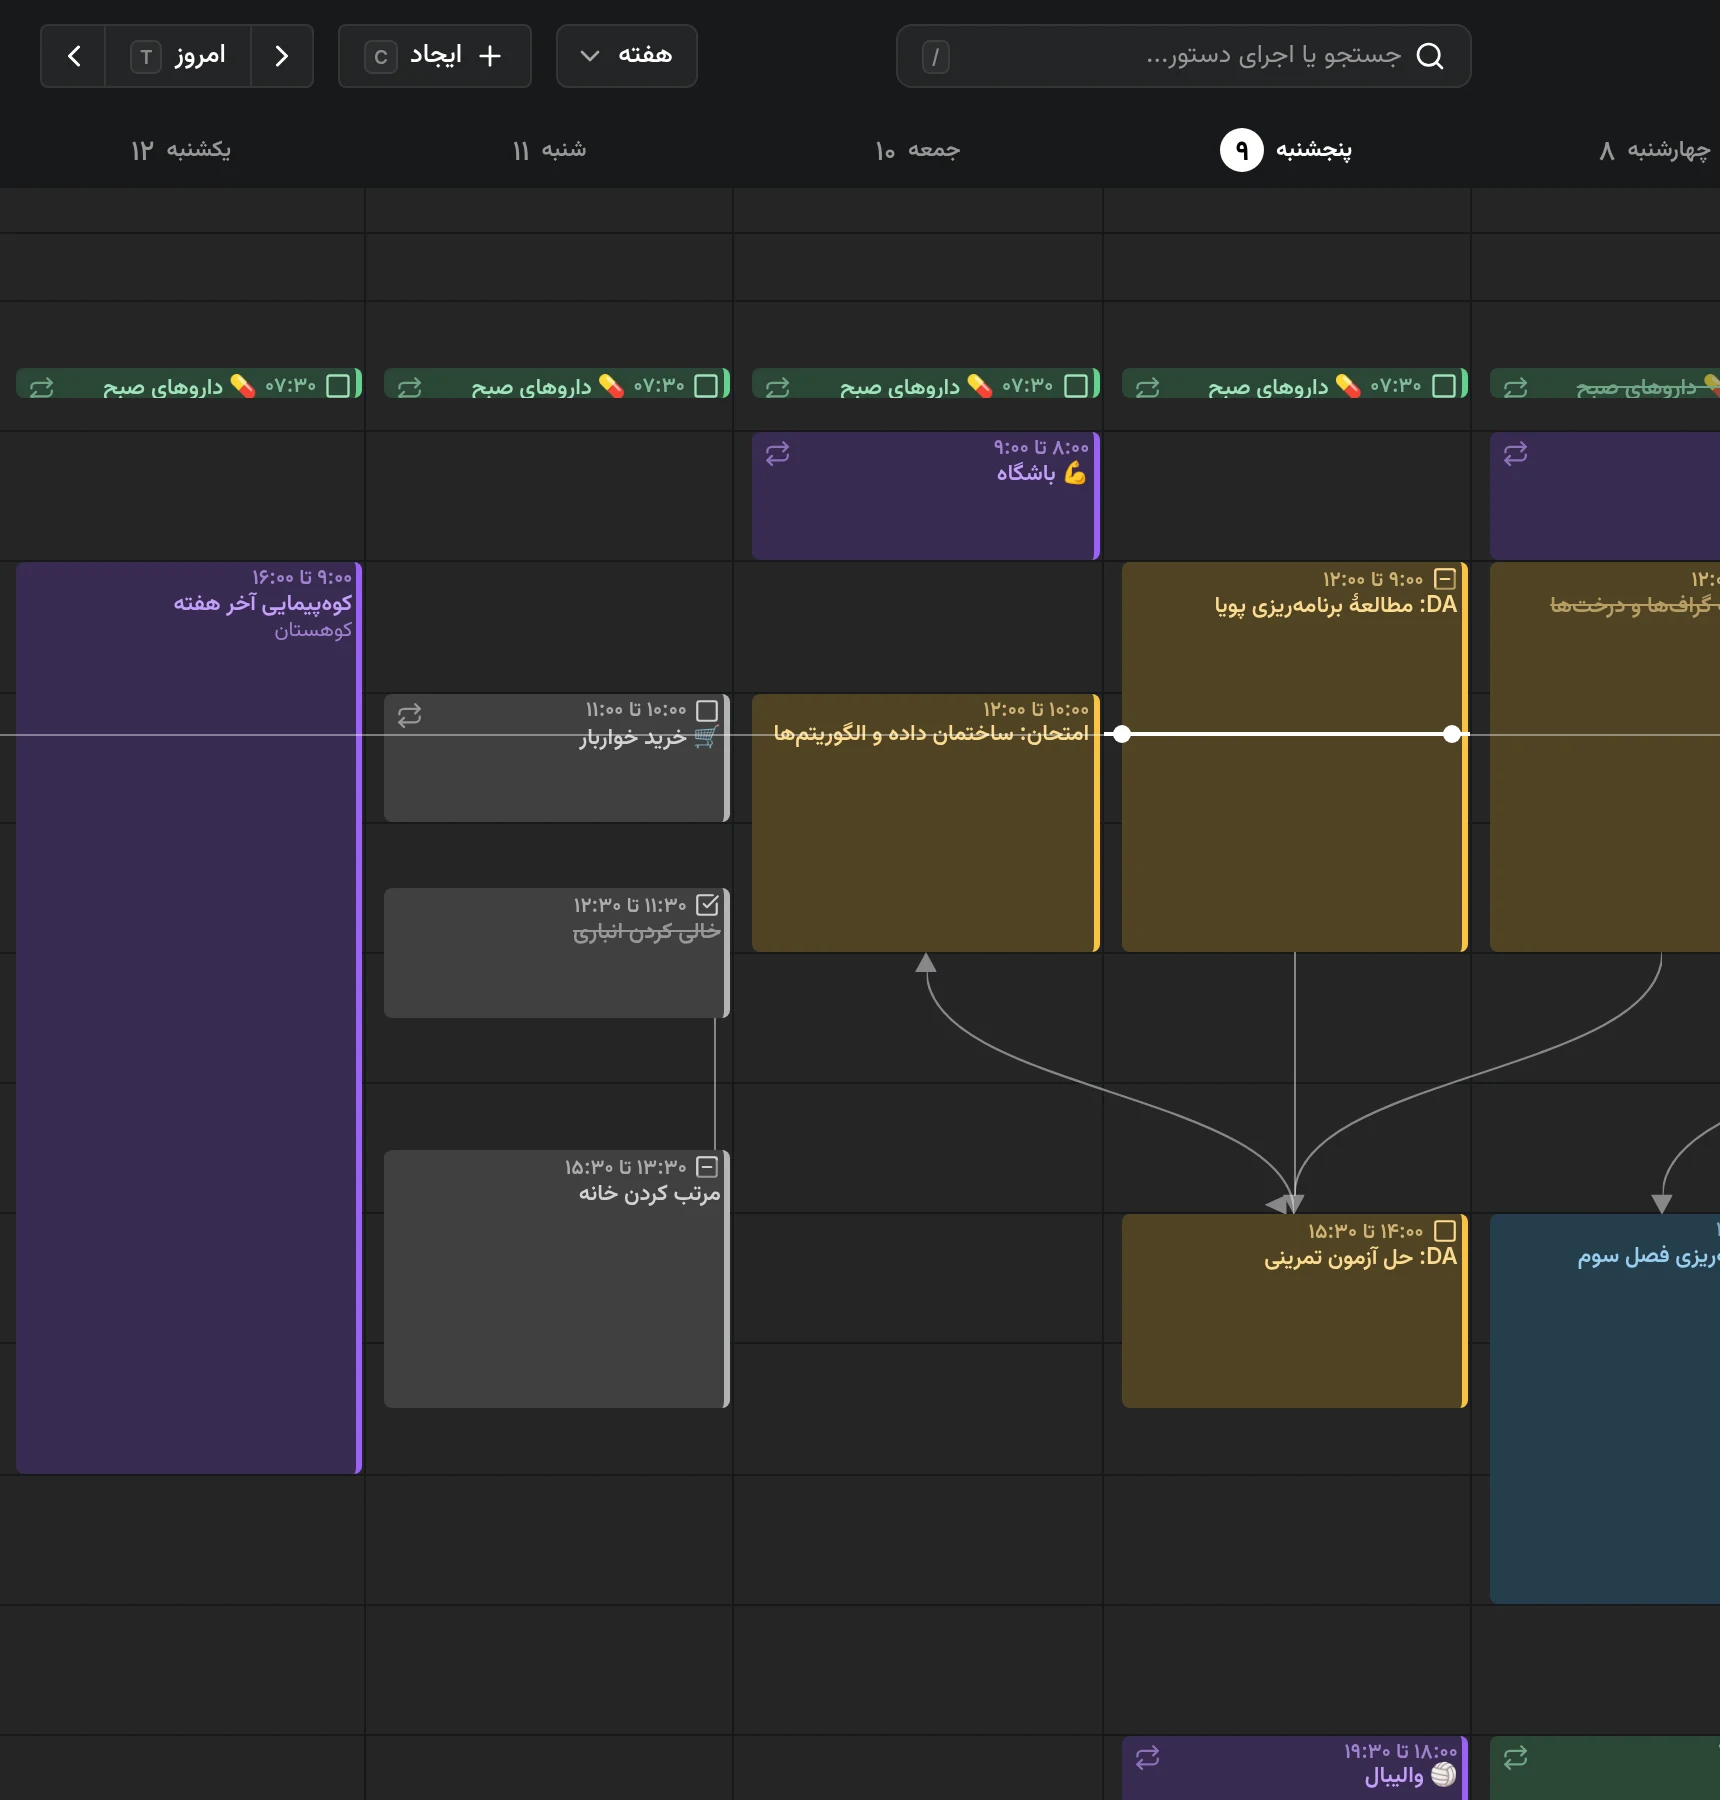
Task: Select Friday 10 day header
Action: 918,150
